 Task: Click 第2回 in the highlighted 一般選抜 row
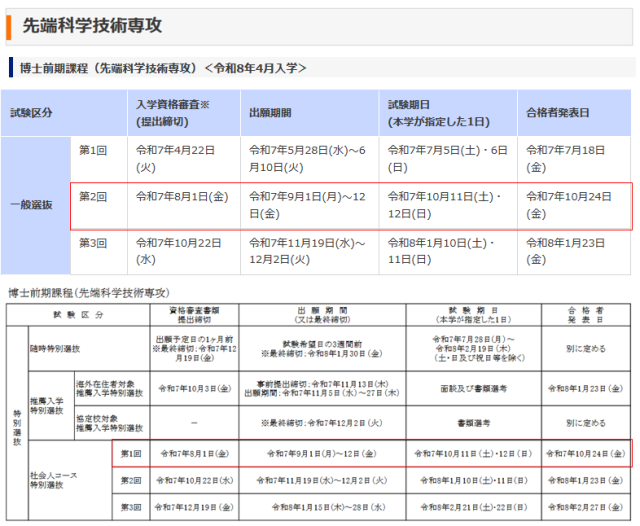click(93, 196)
